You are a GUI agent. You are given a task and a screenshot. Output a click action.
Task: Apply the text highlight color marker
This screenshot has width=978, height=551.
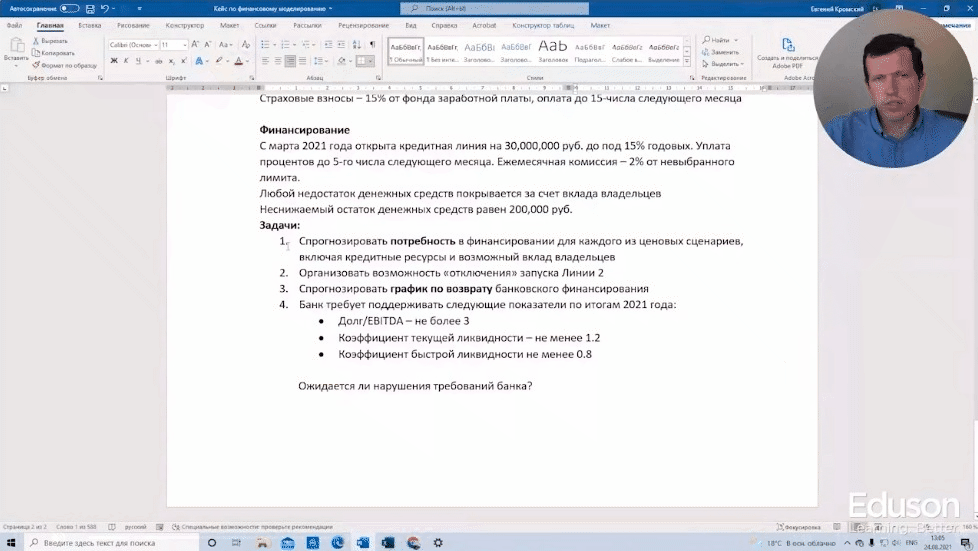(219, 61)
